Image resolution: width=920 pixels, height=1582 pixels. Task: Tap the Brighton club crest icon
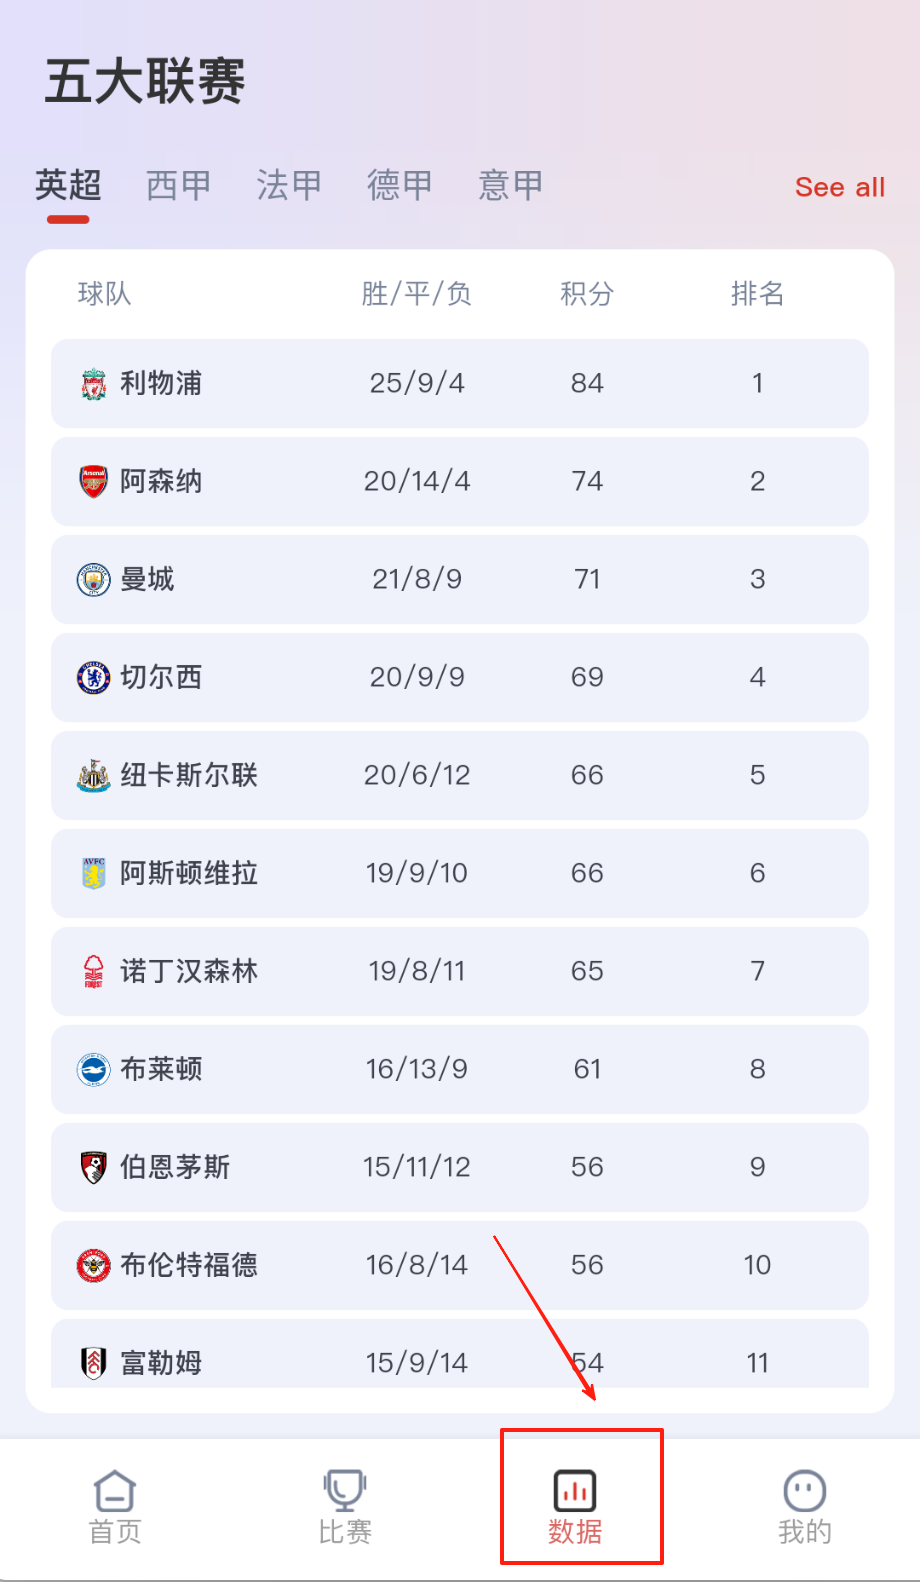click(94, 1070)
